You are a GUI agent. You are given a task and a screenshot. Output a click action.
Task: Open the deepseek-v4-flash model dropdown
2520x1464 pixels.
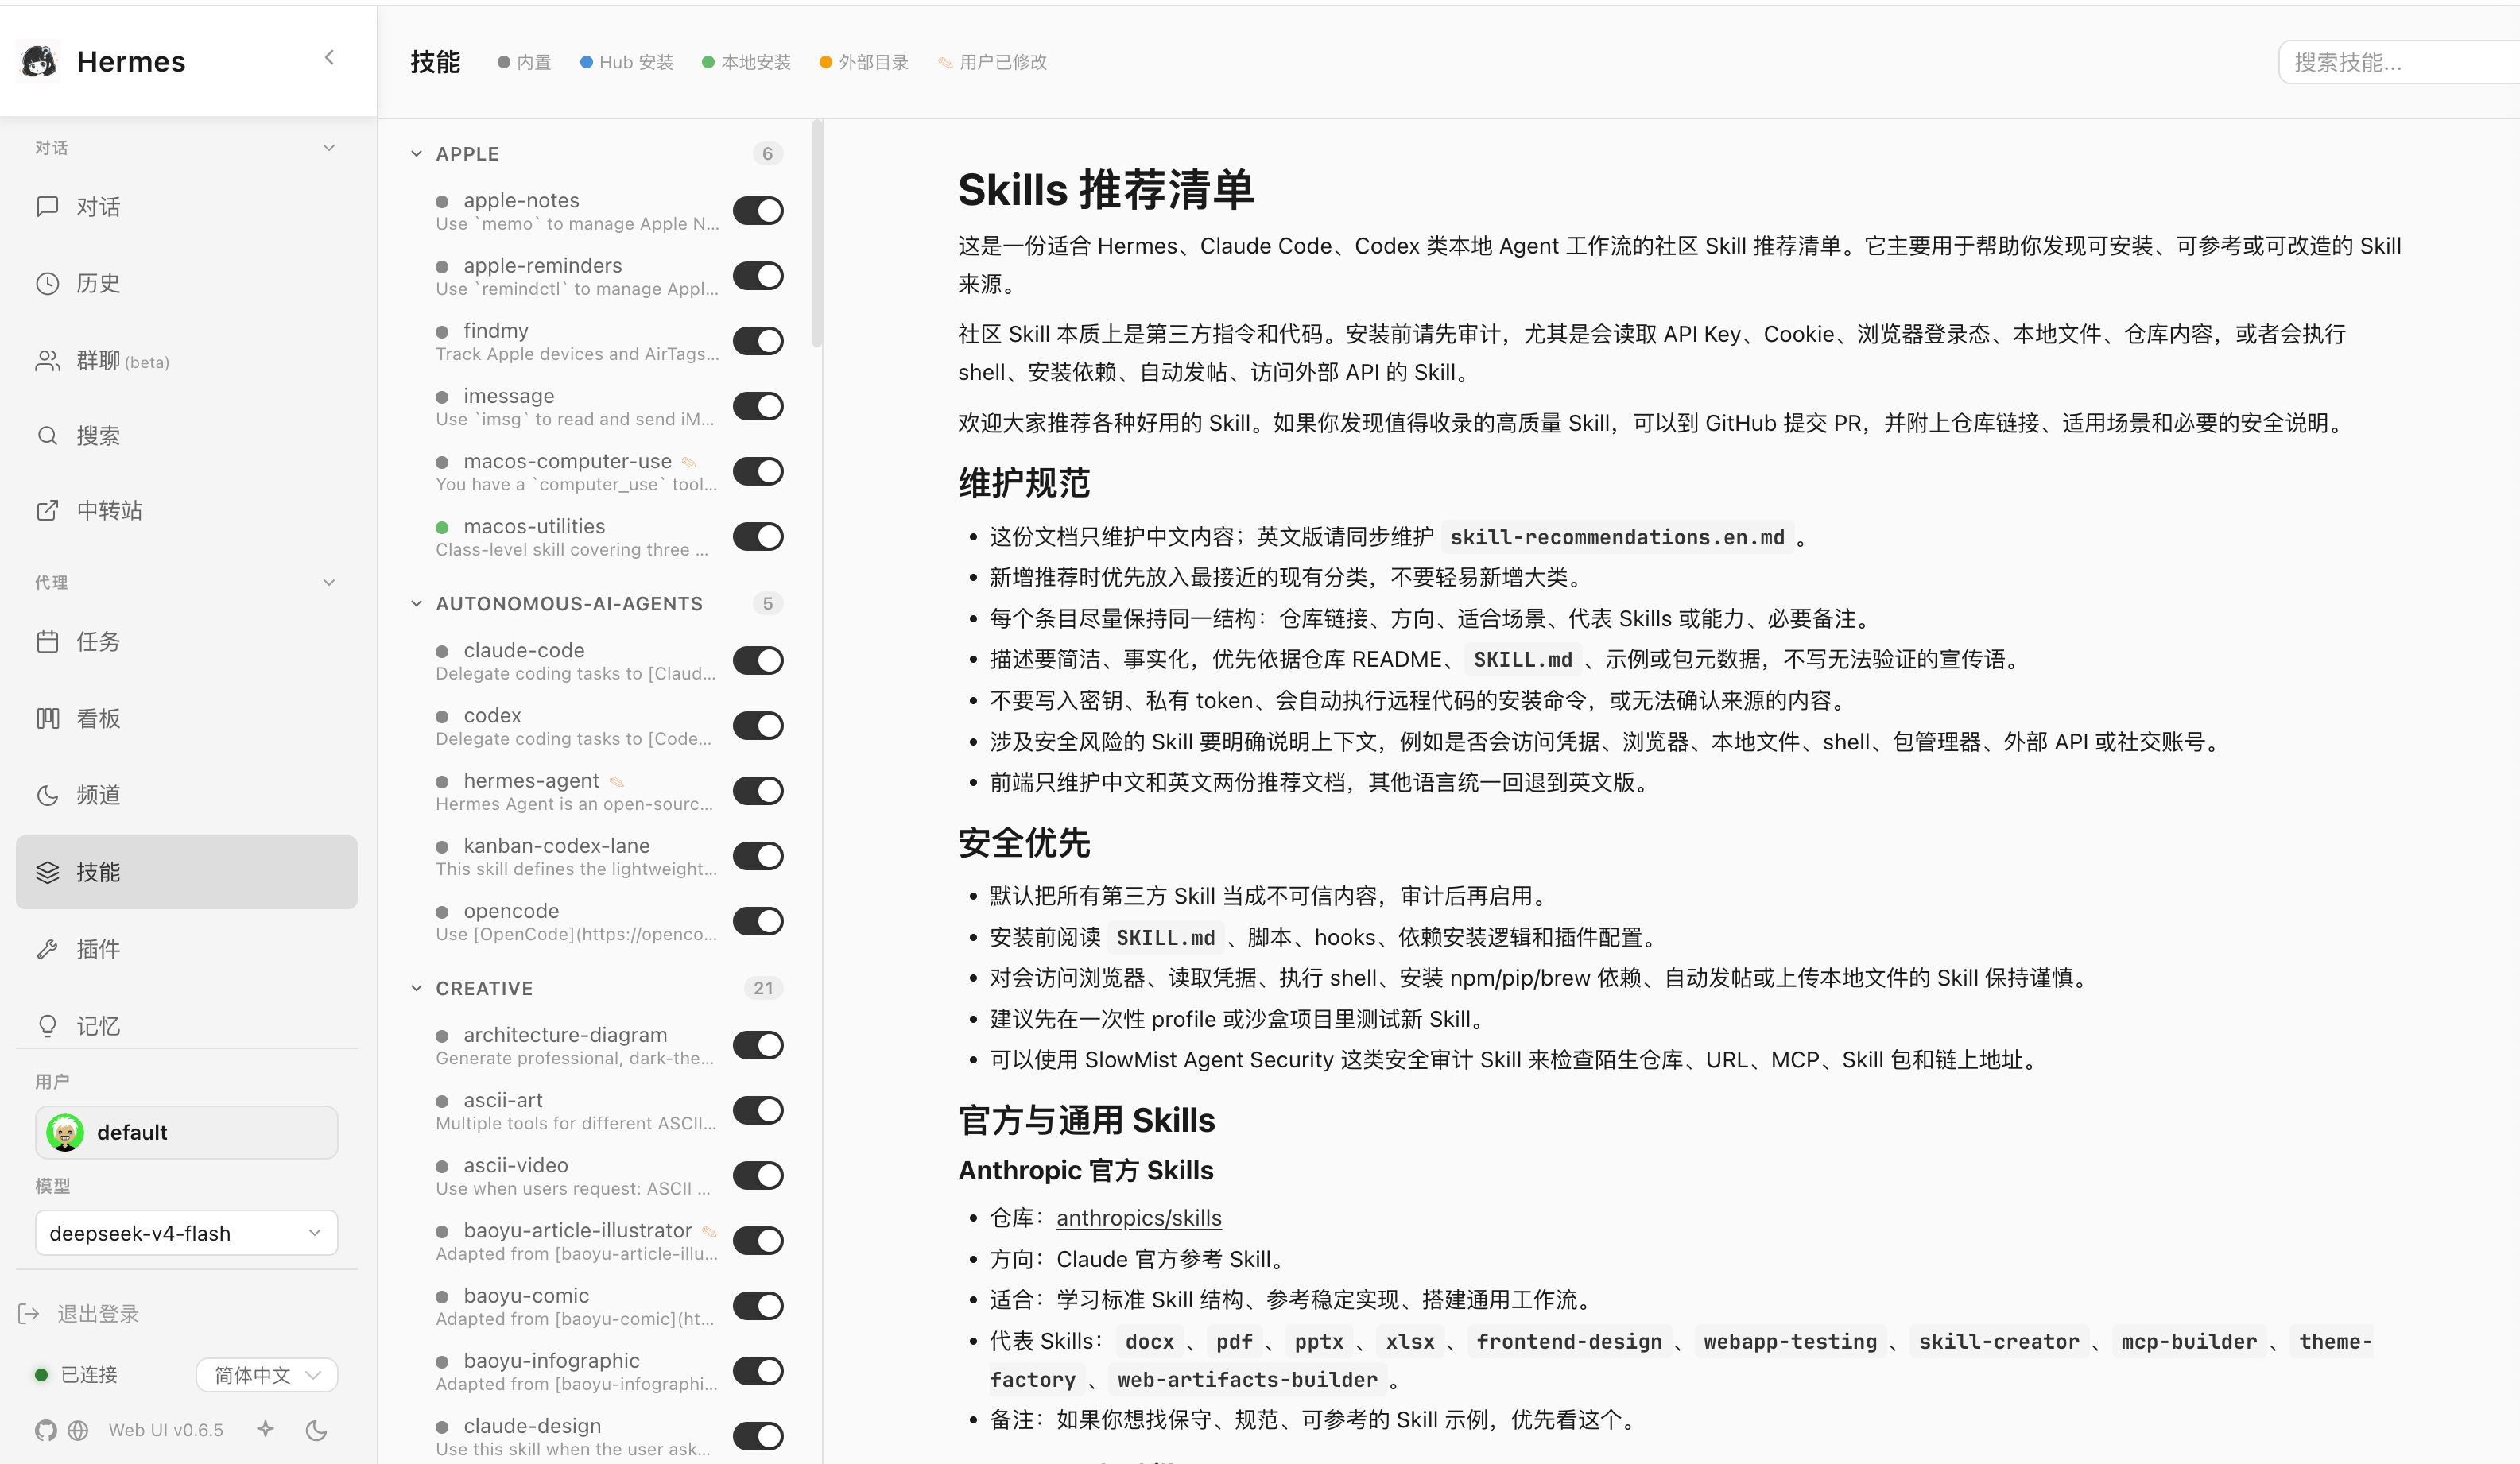click(186, 1232)
